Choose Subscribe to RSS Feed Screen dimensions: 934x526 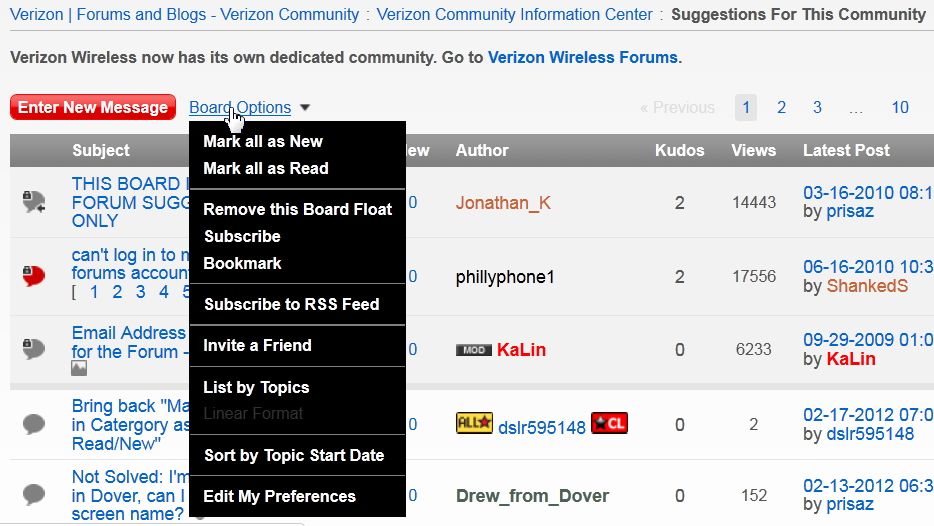pos(292,304)
